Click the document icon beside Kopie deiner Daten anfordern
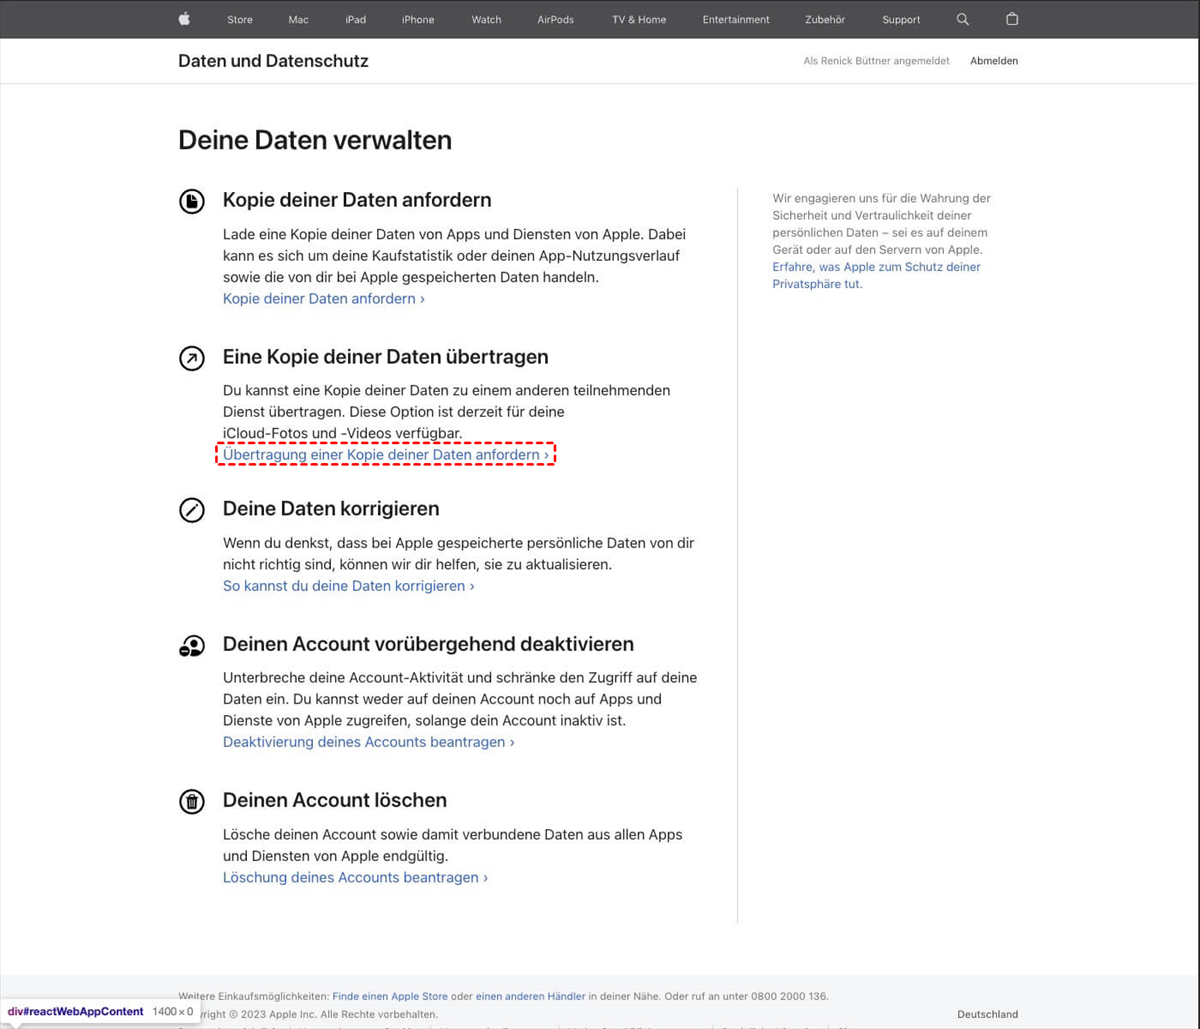 point(191,201)
